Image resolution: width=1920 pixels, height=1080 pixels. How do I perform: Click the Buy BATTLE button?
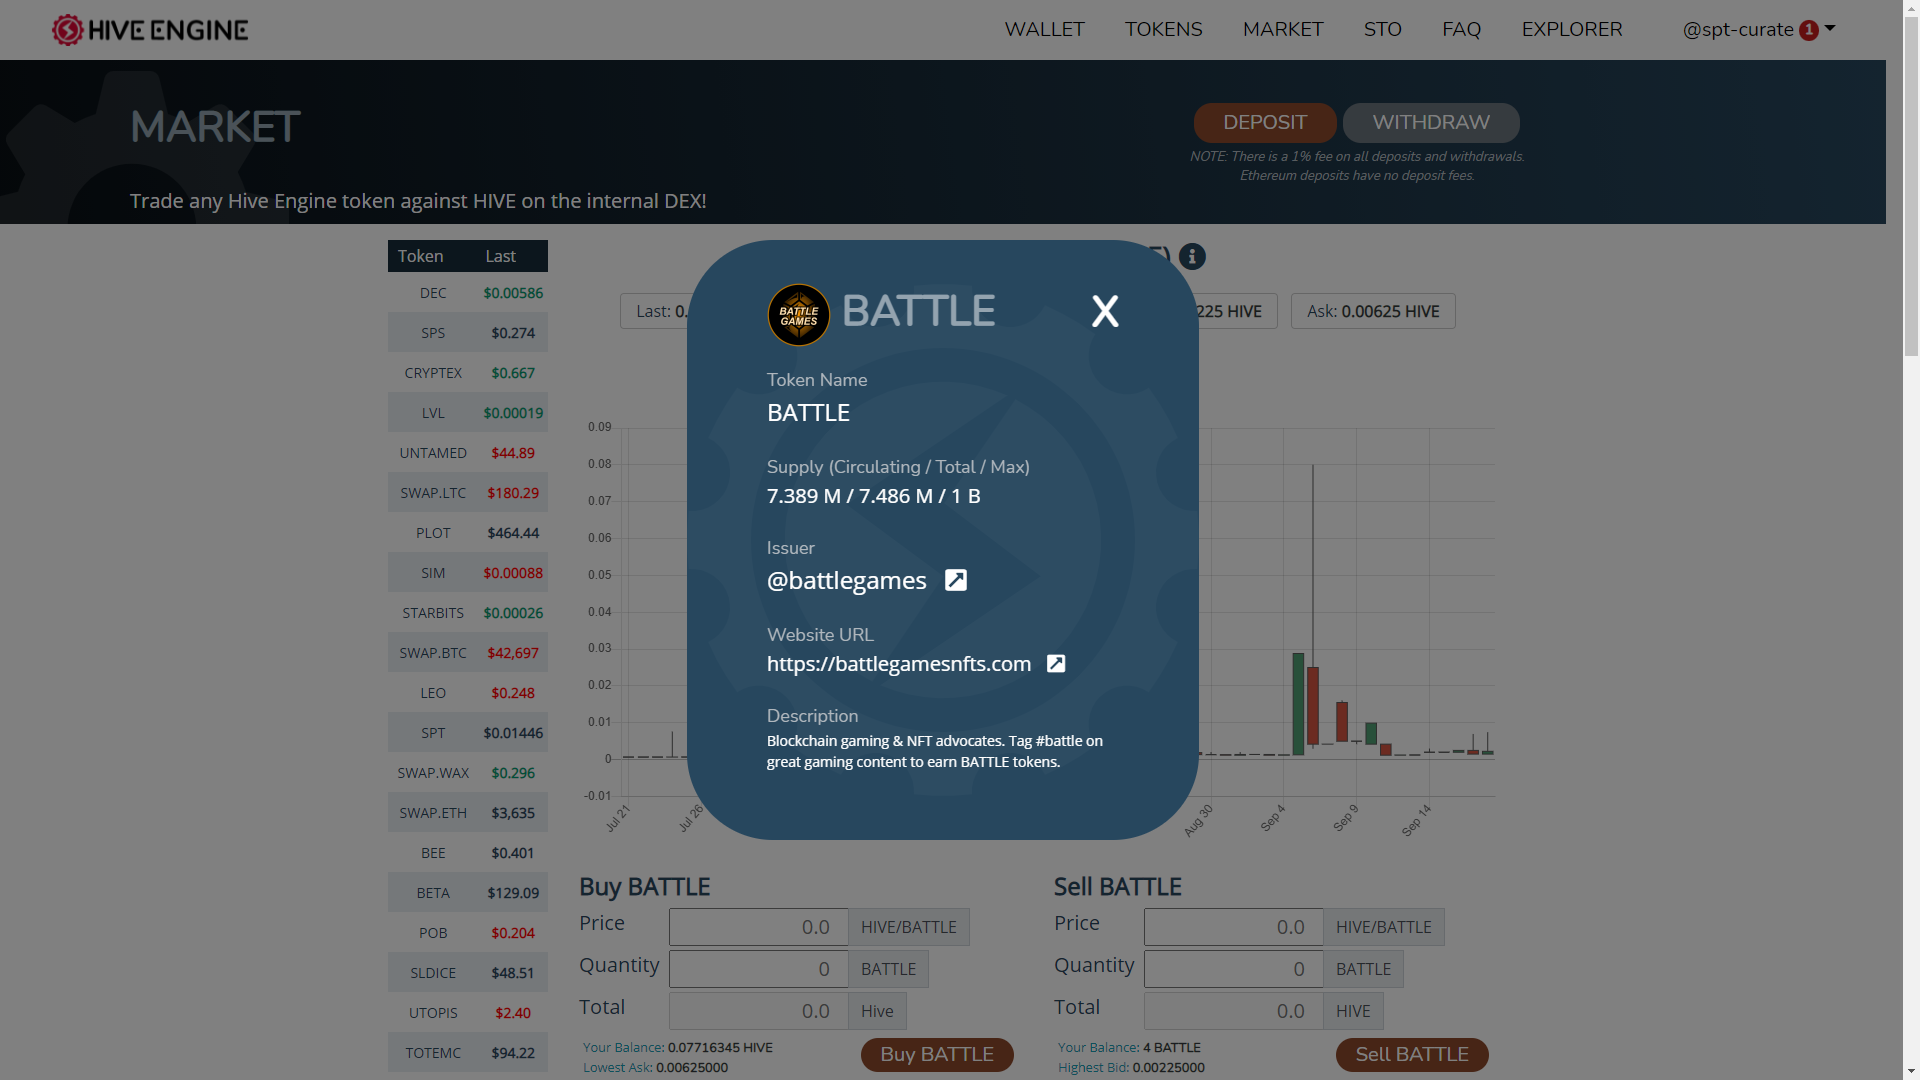[x=937, y=1055]
